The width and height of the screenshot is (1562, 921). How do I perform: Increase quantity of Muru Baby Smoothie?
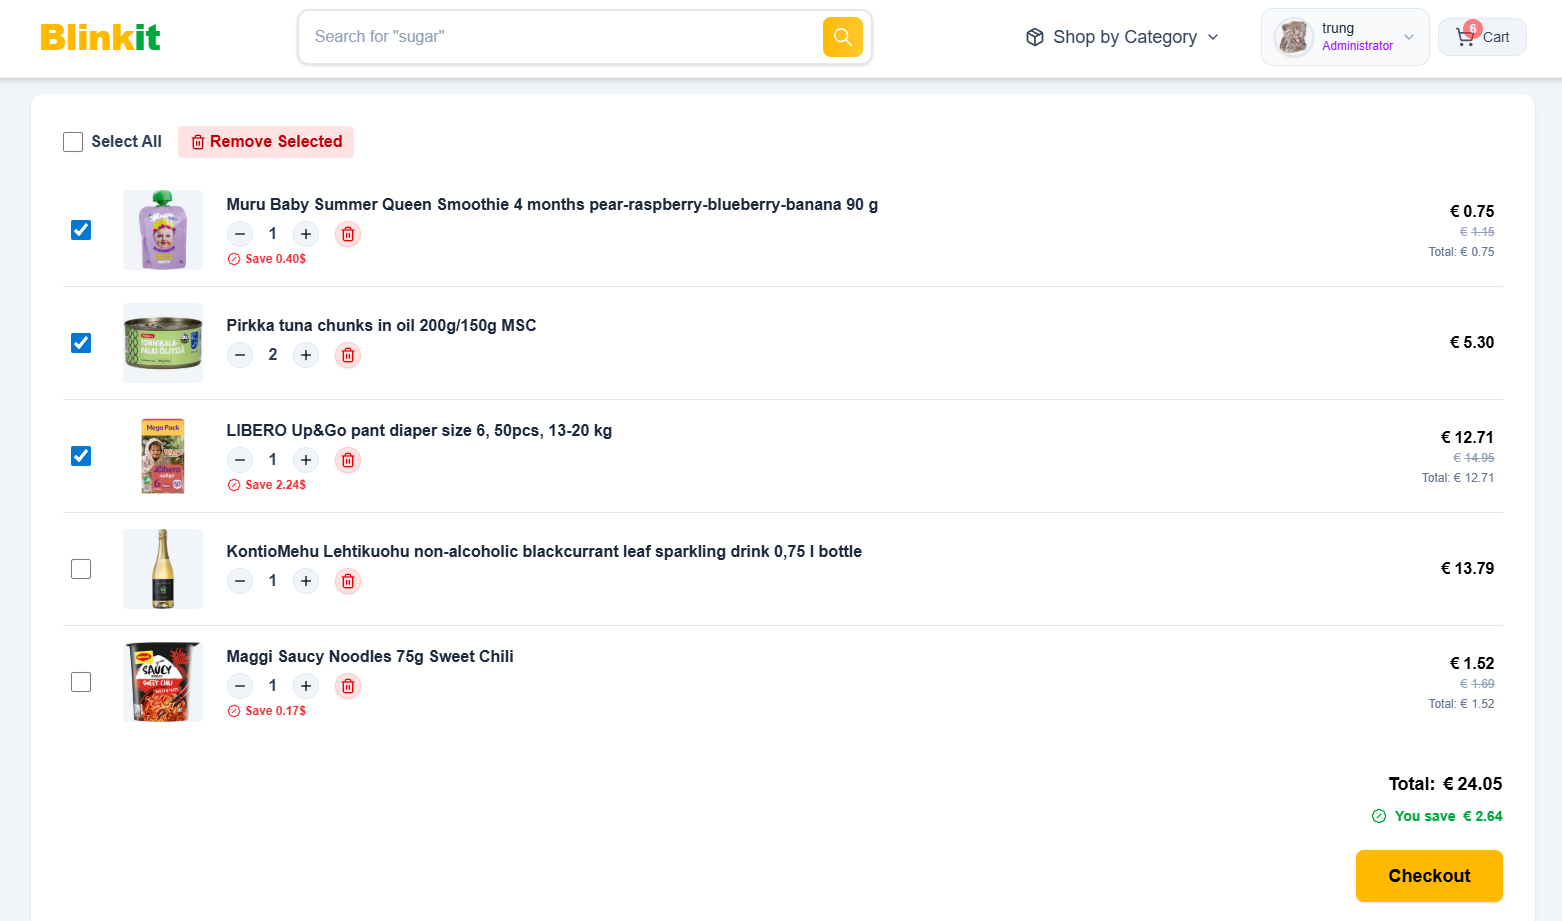(x=306, y=234)
